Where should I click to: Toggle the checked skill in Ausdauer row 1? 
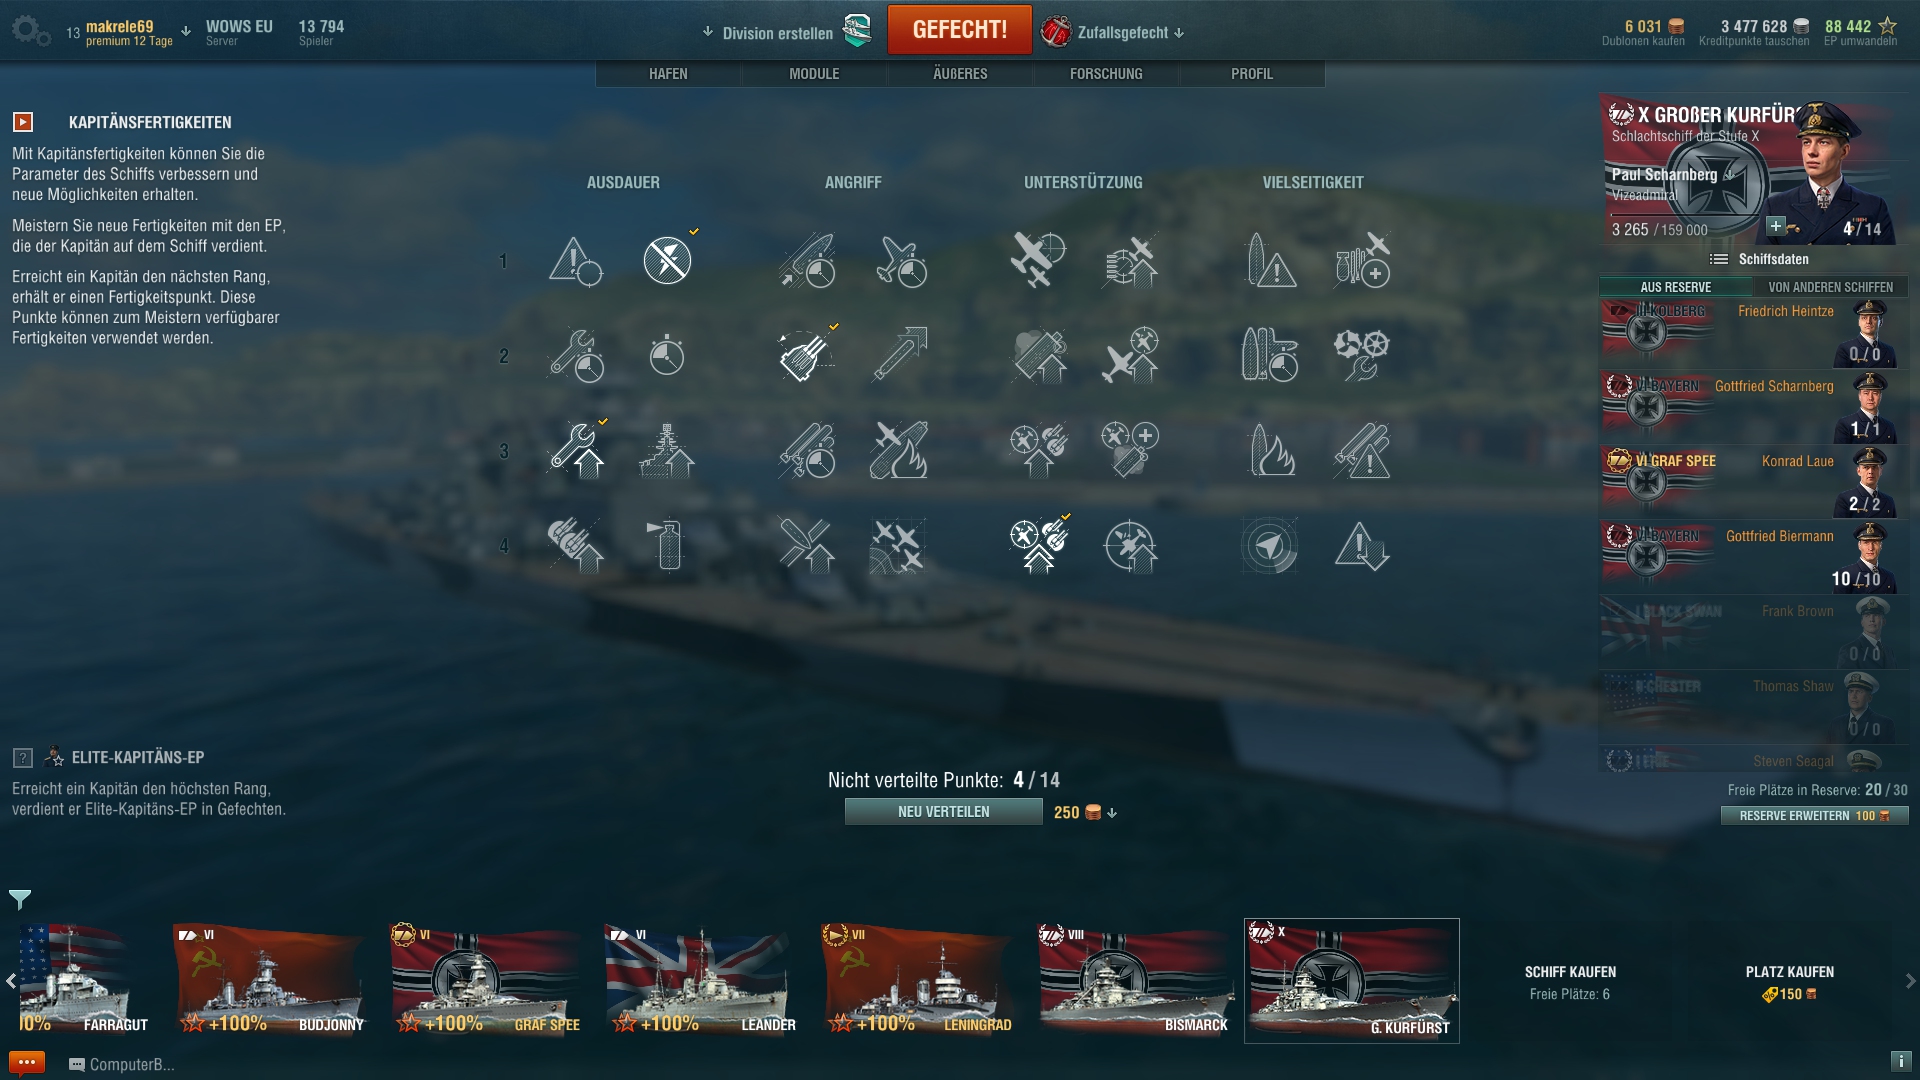[668, 260]
